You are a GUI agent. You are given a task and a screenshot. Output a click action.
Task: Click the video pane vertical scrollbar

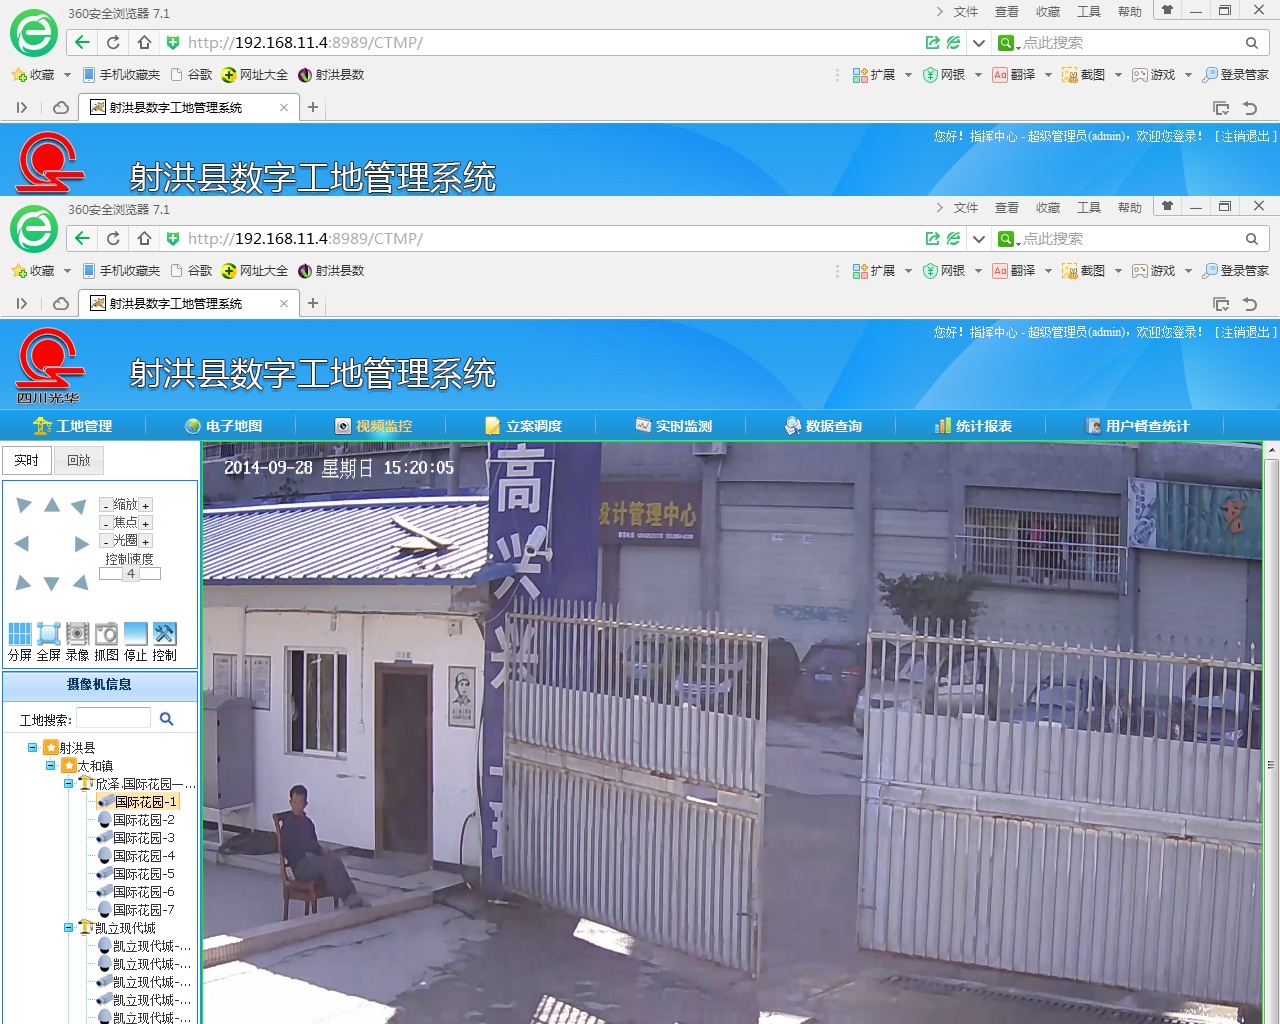[x=1271, y=733]
